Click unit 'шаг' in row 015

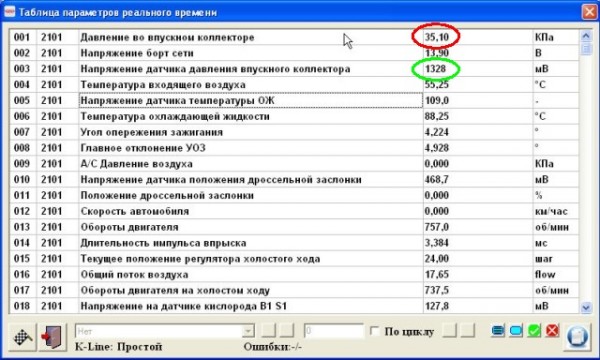543,259
